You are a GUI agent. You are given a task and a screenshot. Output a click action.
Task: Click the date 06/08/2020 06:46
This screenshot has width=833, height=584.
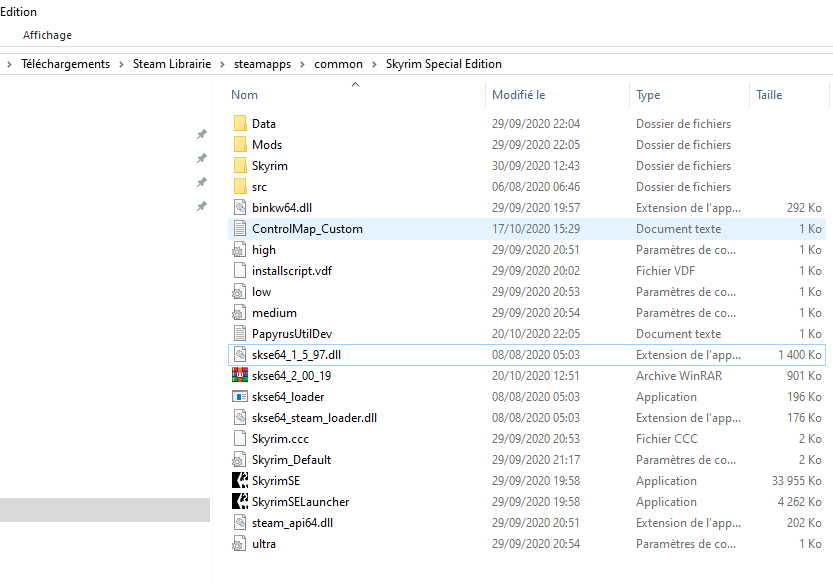tap(536, 187)
